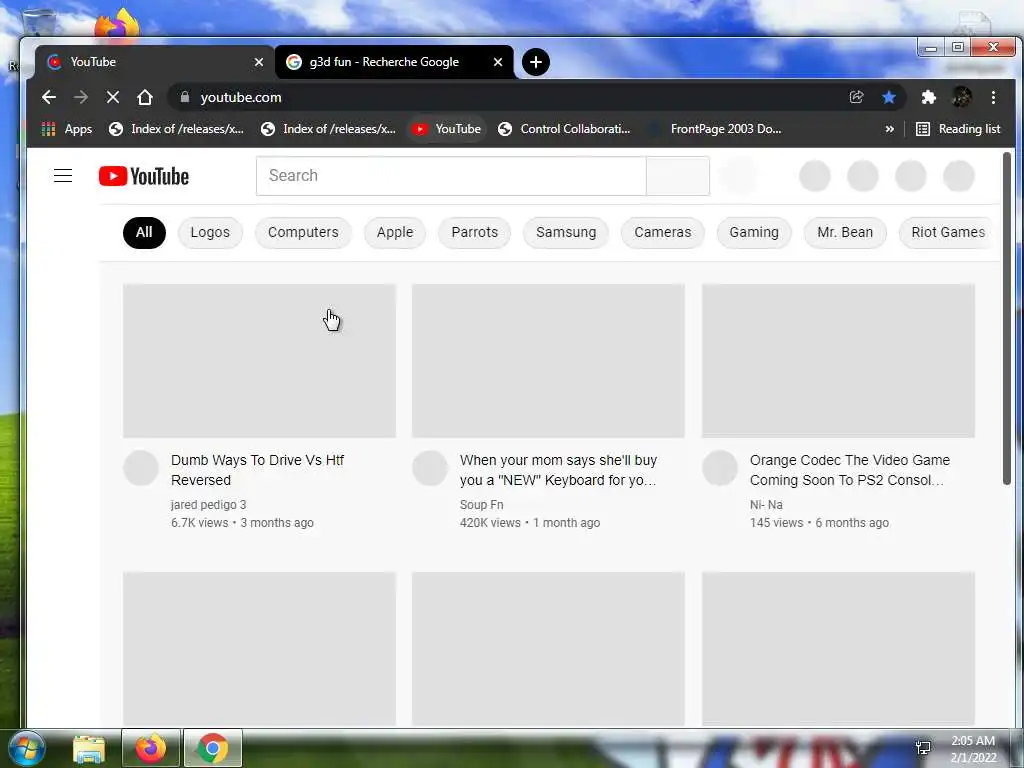
Task: Go back with the browser back arrow
Action: click(48, 97)
